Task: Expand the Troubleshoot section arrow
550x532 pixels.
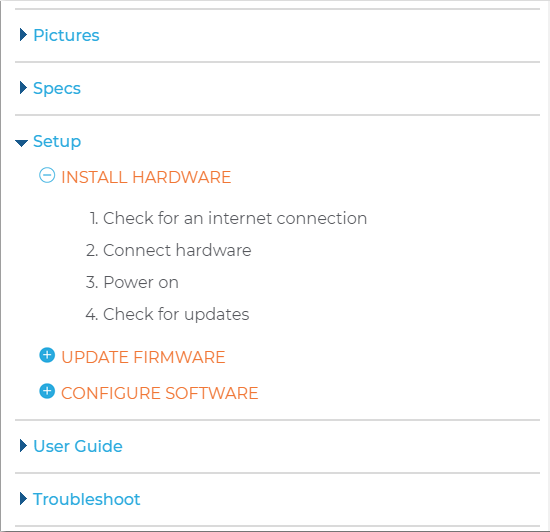Action: [23, 499]
